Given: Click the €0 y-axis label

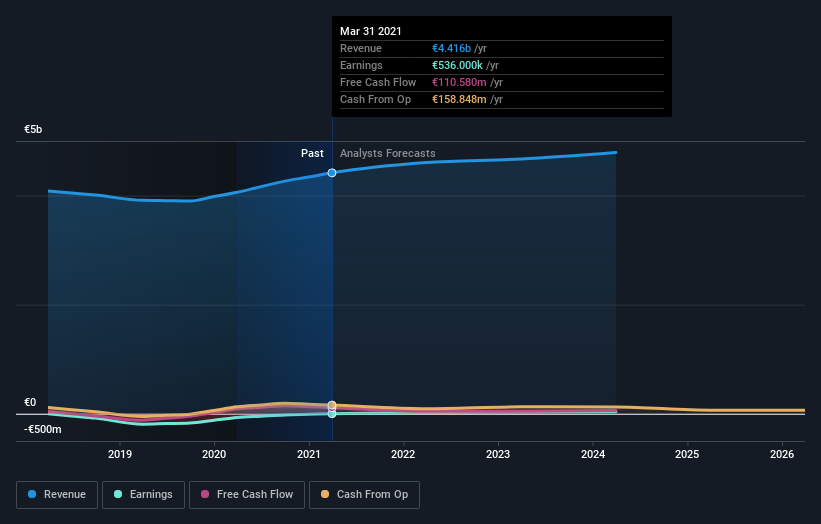Looking at the screenshot, I should pyautogui.click(x=30, y=403).
